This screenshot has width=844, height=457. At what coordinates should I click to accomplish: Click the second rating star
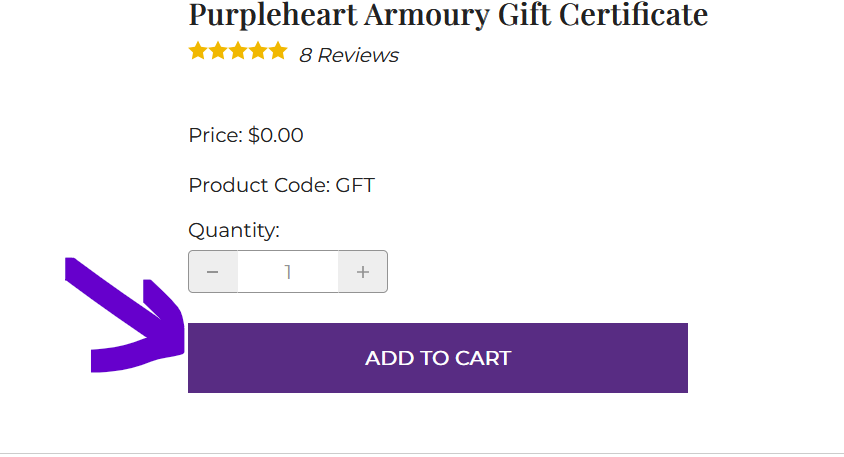[x=218, y=51]
